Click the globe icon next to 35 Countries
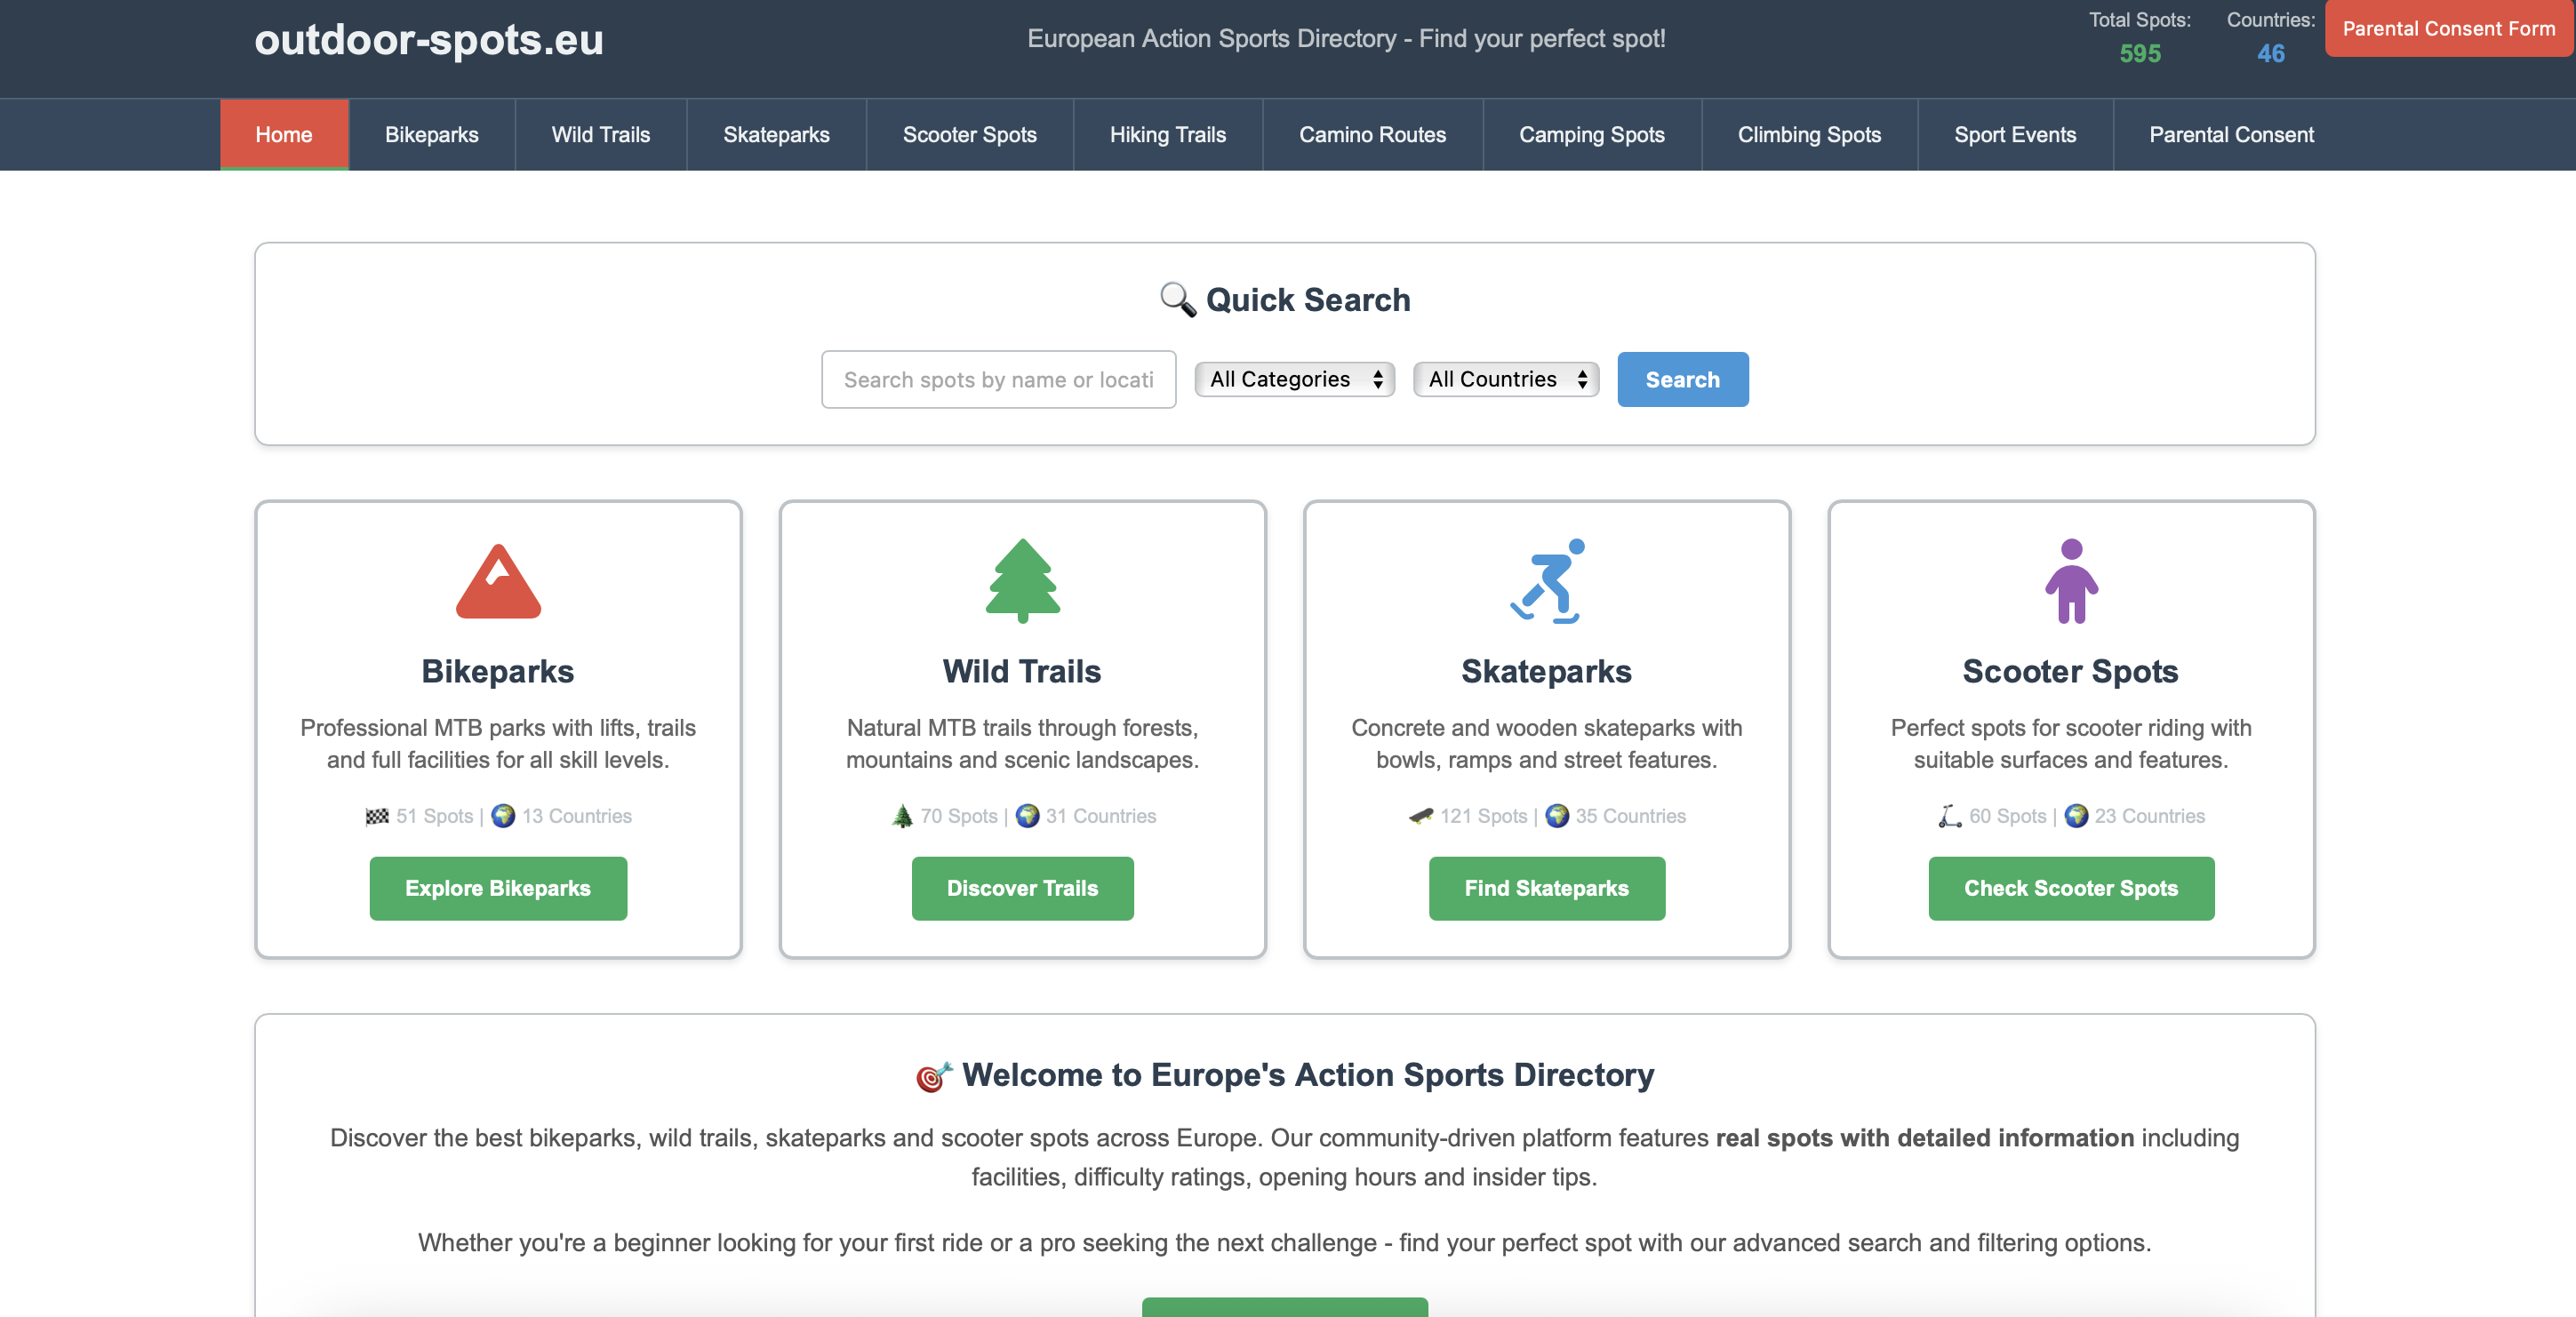 pyautogui.click(x=1557, y=816)
